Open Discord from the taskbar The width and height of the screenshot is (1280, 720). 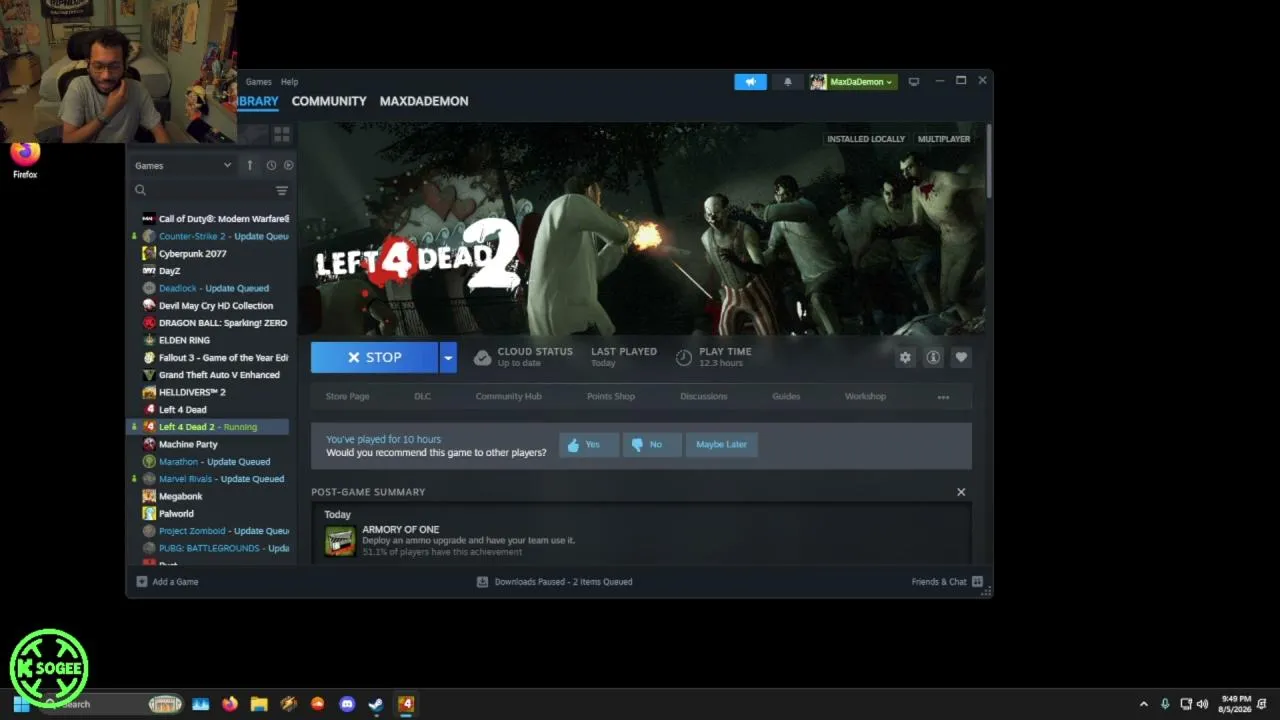(347, 704)
